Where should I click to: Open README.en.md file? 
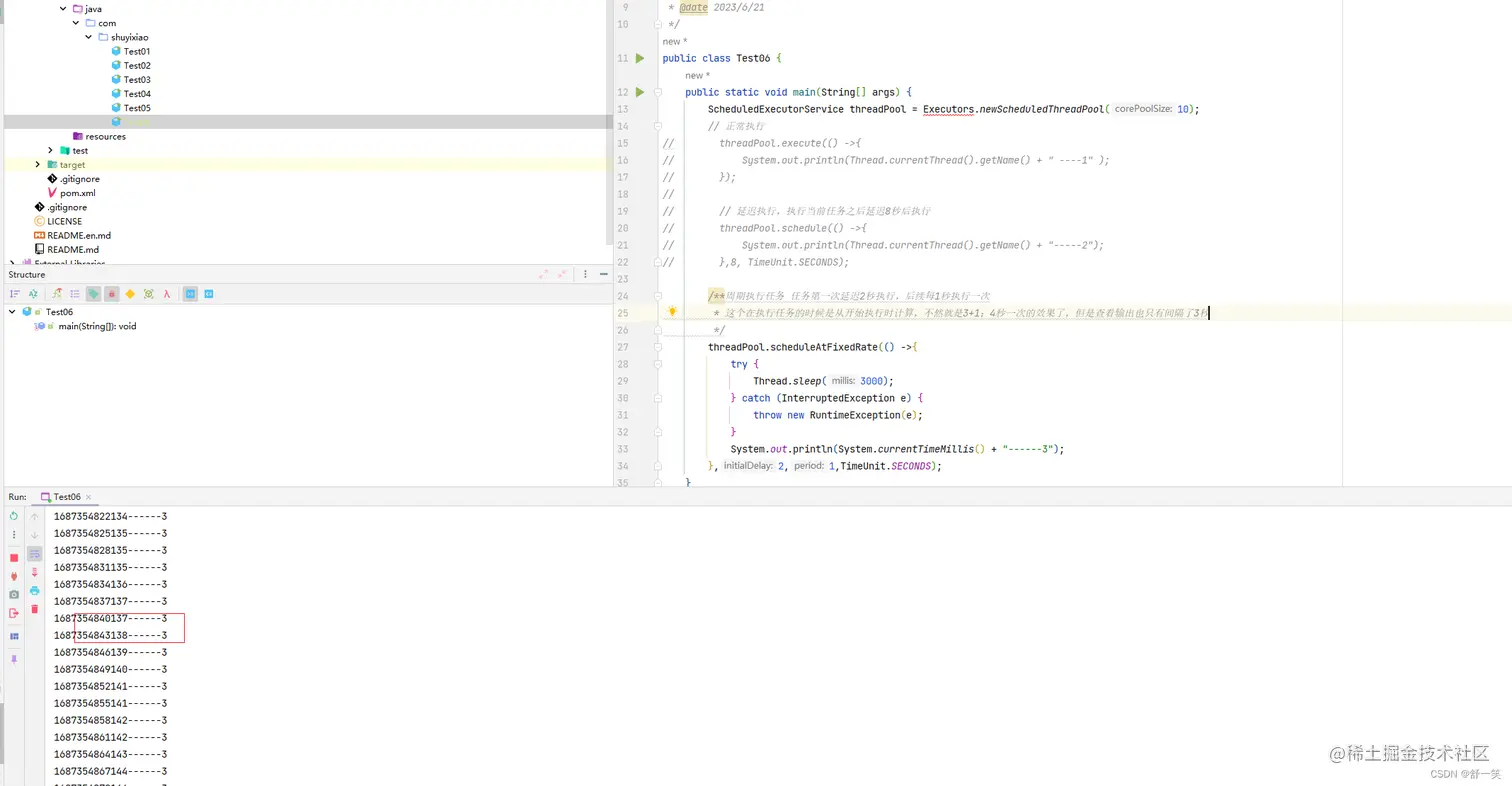[72, 235]
